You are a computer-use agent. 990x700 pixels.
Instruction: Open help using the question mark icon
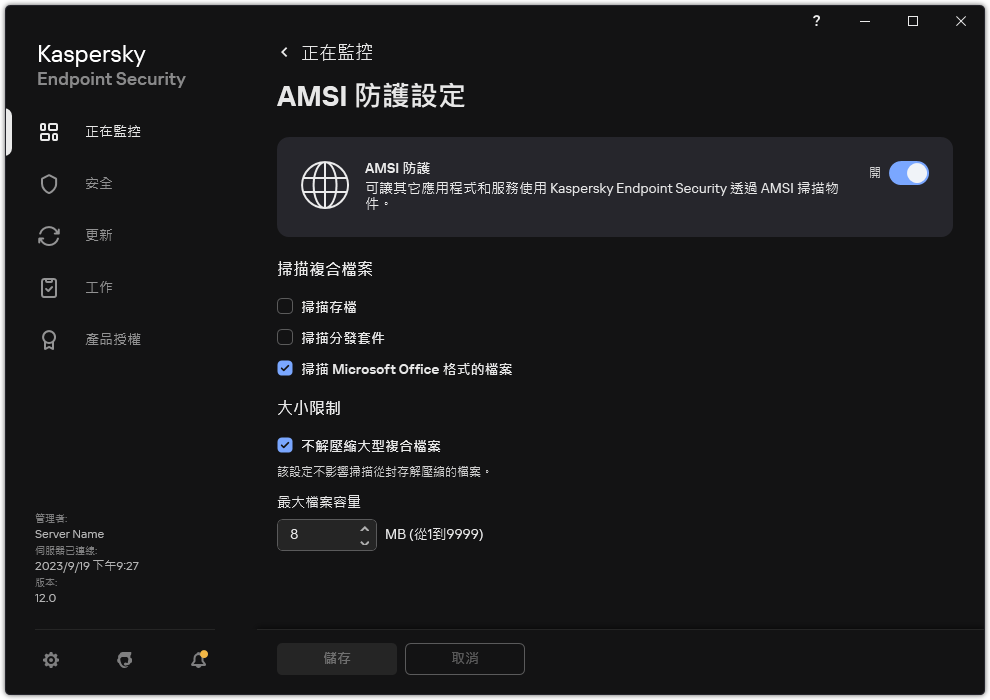coord(815,21)
